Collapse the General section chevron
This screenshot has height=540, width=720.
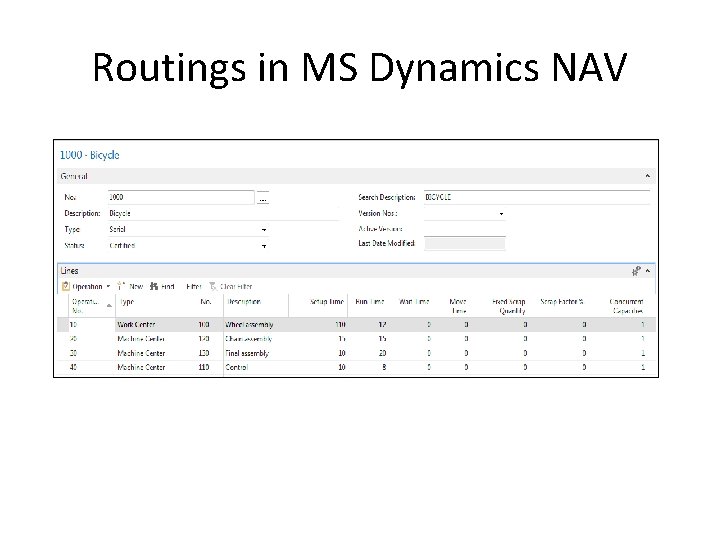(x=647, y=176)
